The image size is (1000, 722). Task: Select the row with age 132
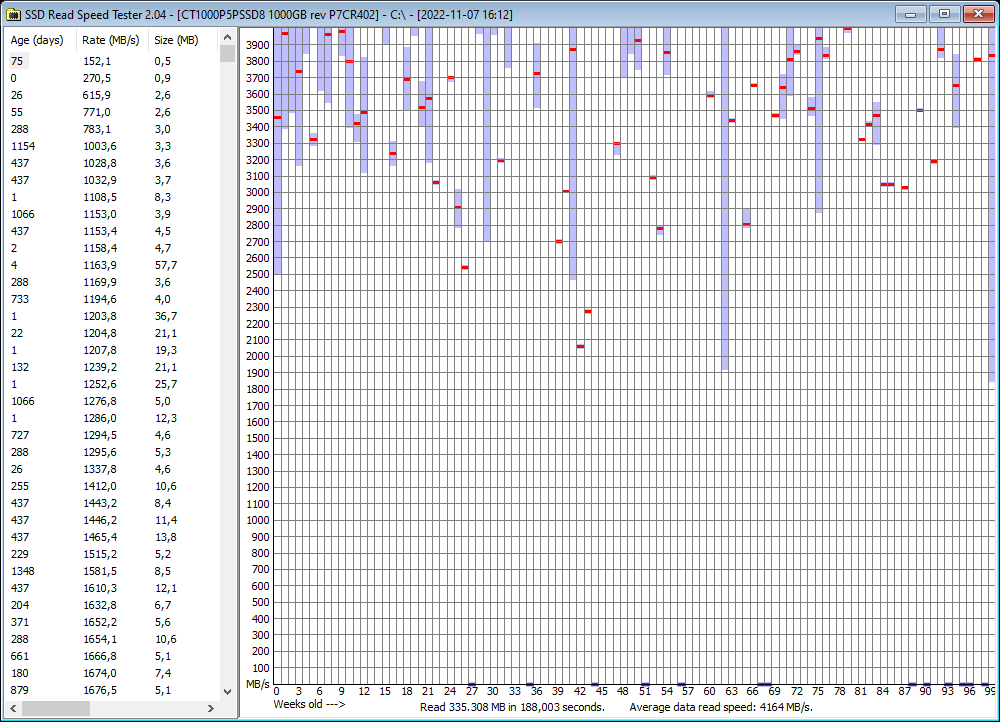(x=112, y=367)
